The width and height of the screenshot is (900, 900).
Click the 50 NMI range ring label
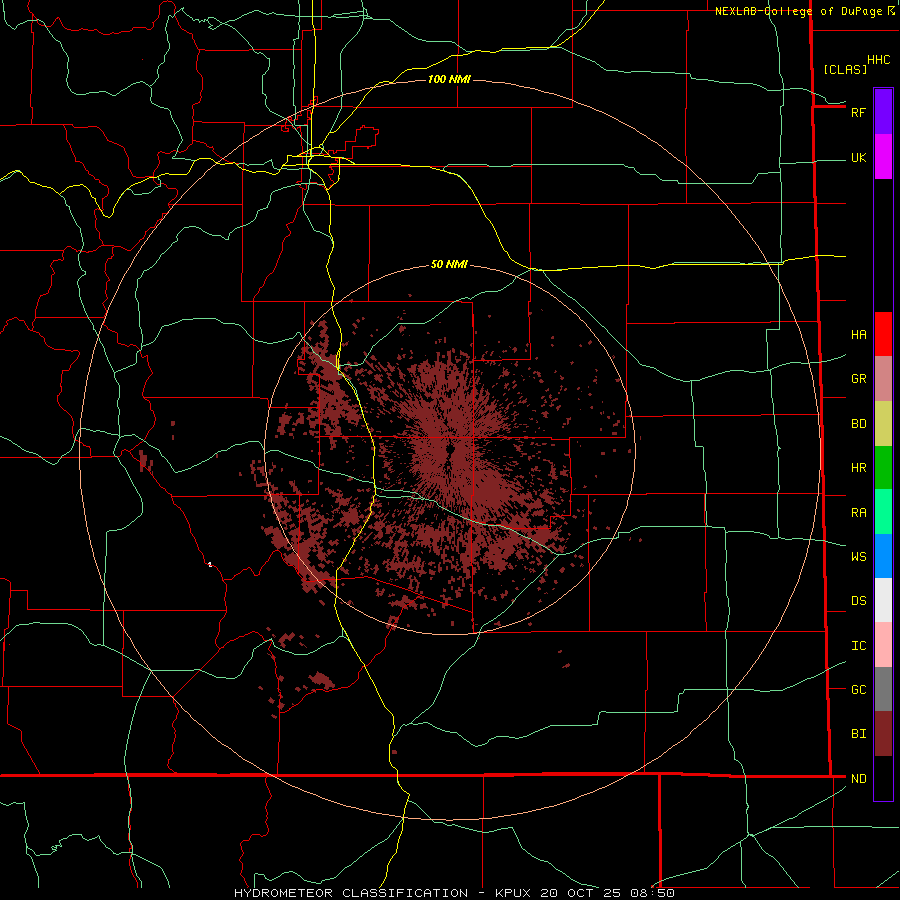(x=449, y=264)
